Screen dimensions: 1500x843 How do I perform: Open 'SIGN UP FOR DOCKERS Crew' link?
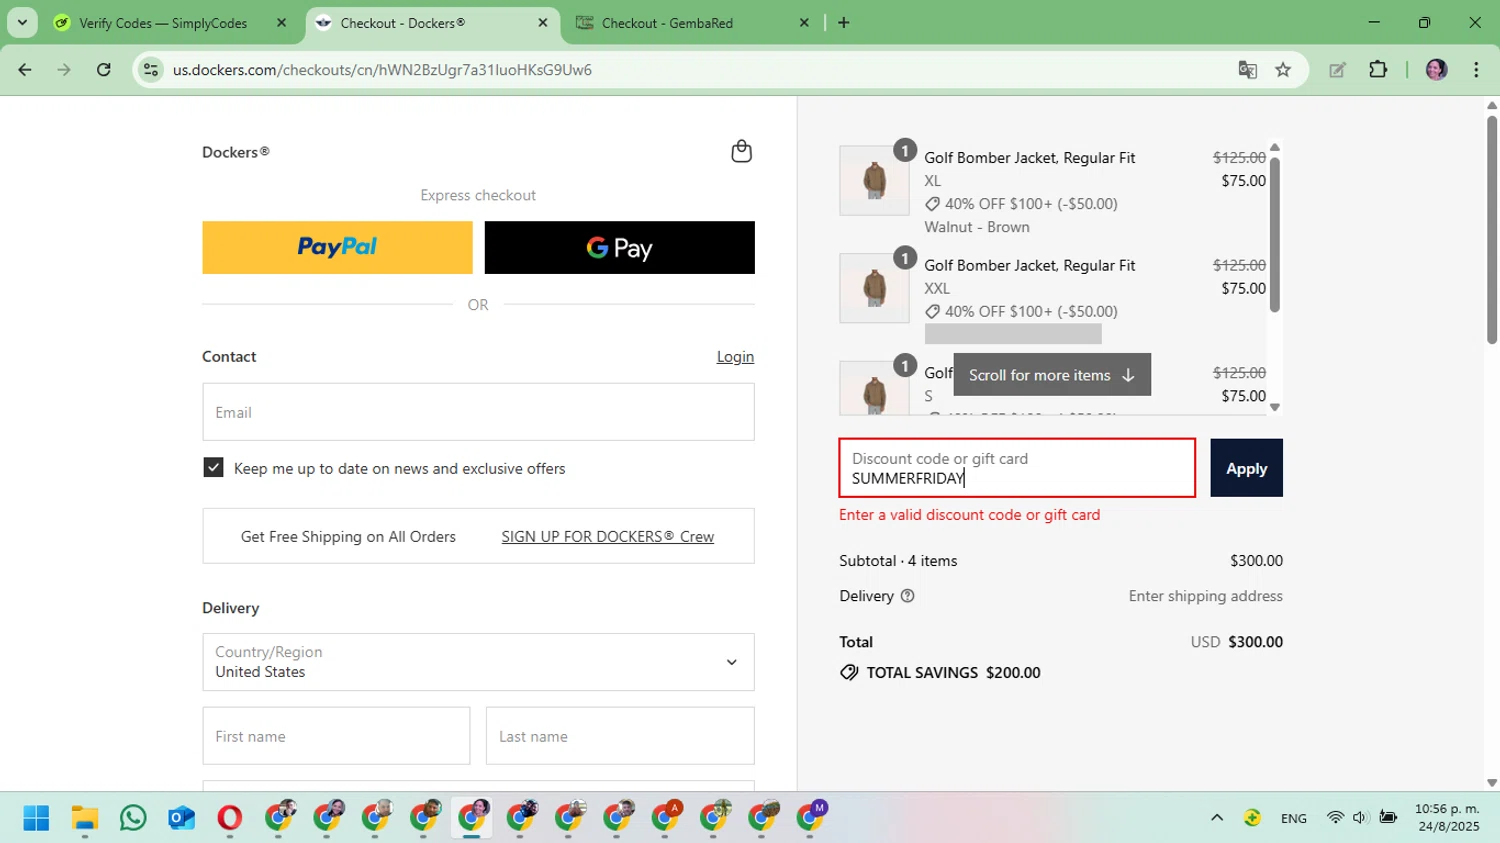[608, 537]
